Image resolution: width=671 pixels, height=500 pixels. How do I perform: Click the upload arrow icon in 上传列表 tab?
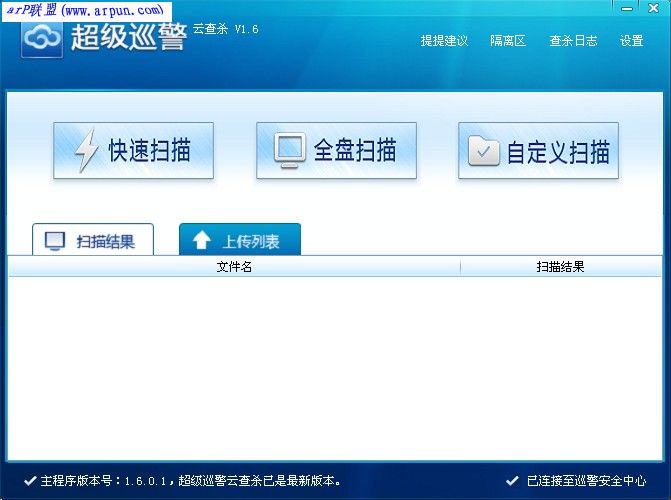[x=201, y=241]
